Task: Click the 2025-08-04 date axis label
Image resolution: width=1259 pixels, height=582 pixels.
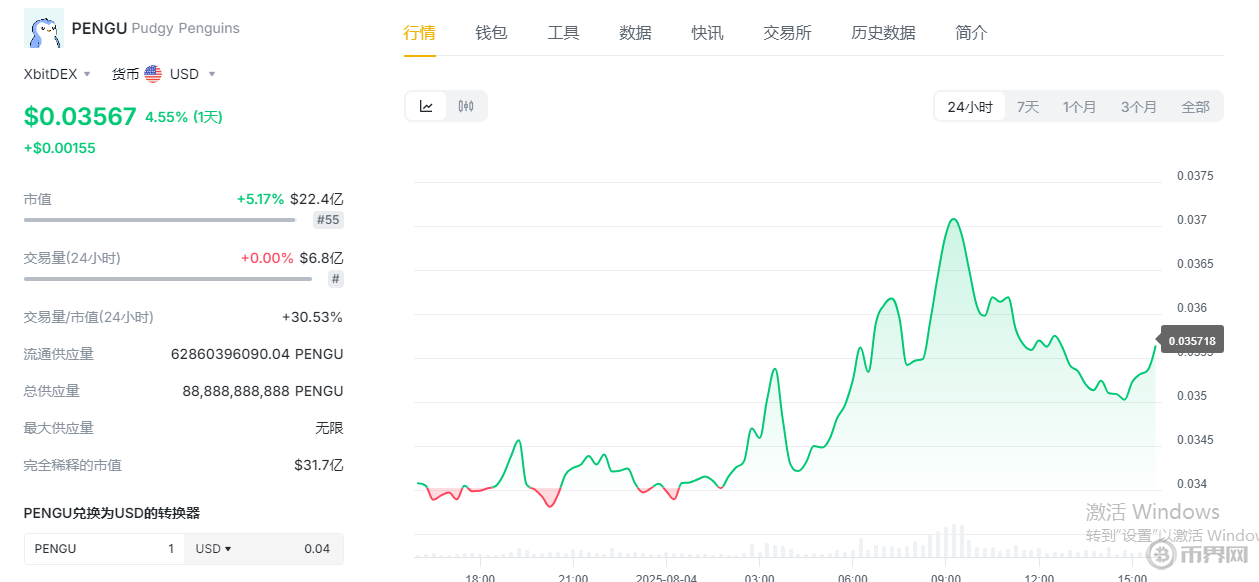Action: 666,577
